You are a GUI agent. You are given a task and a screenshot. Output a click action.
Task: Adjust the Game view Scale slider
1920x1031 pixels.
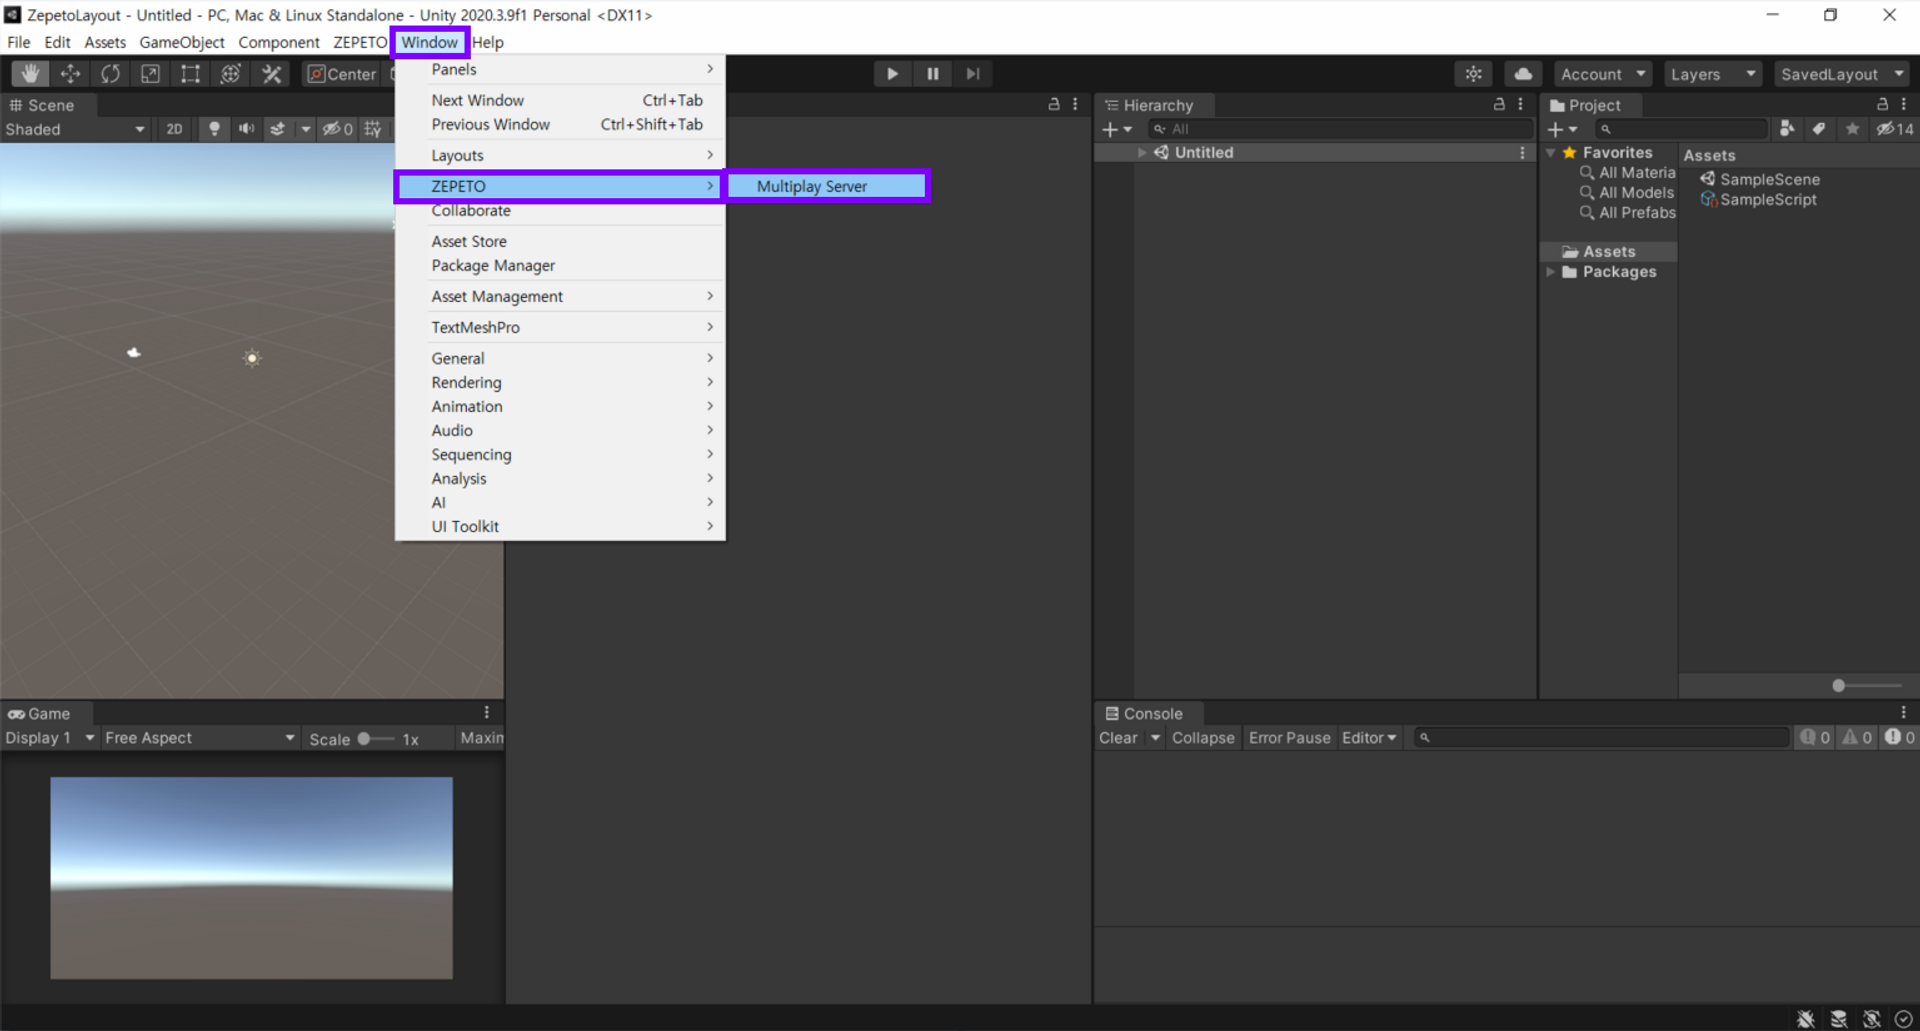click(x=378, y=739)
